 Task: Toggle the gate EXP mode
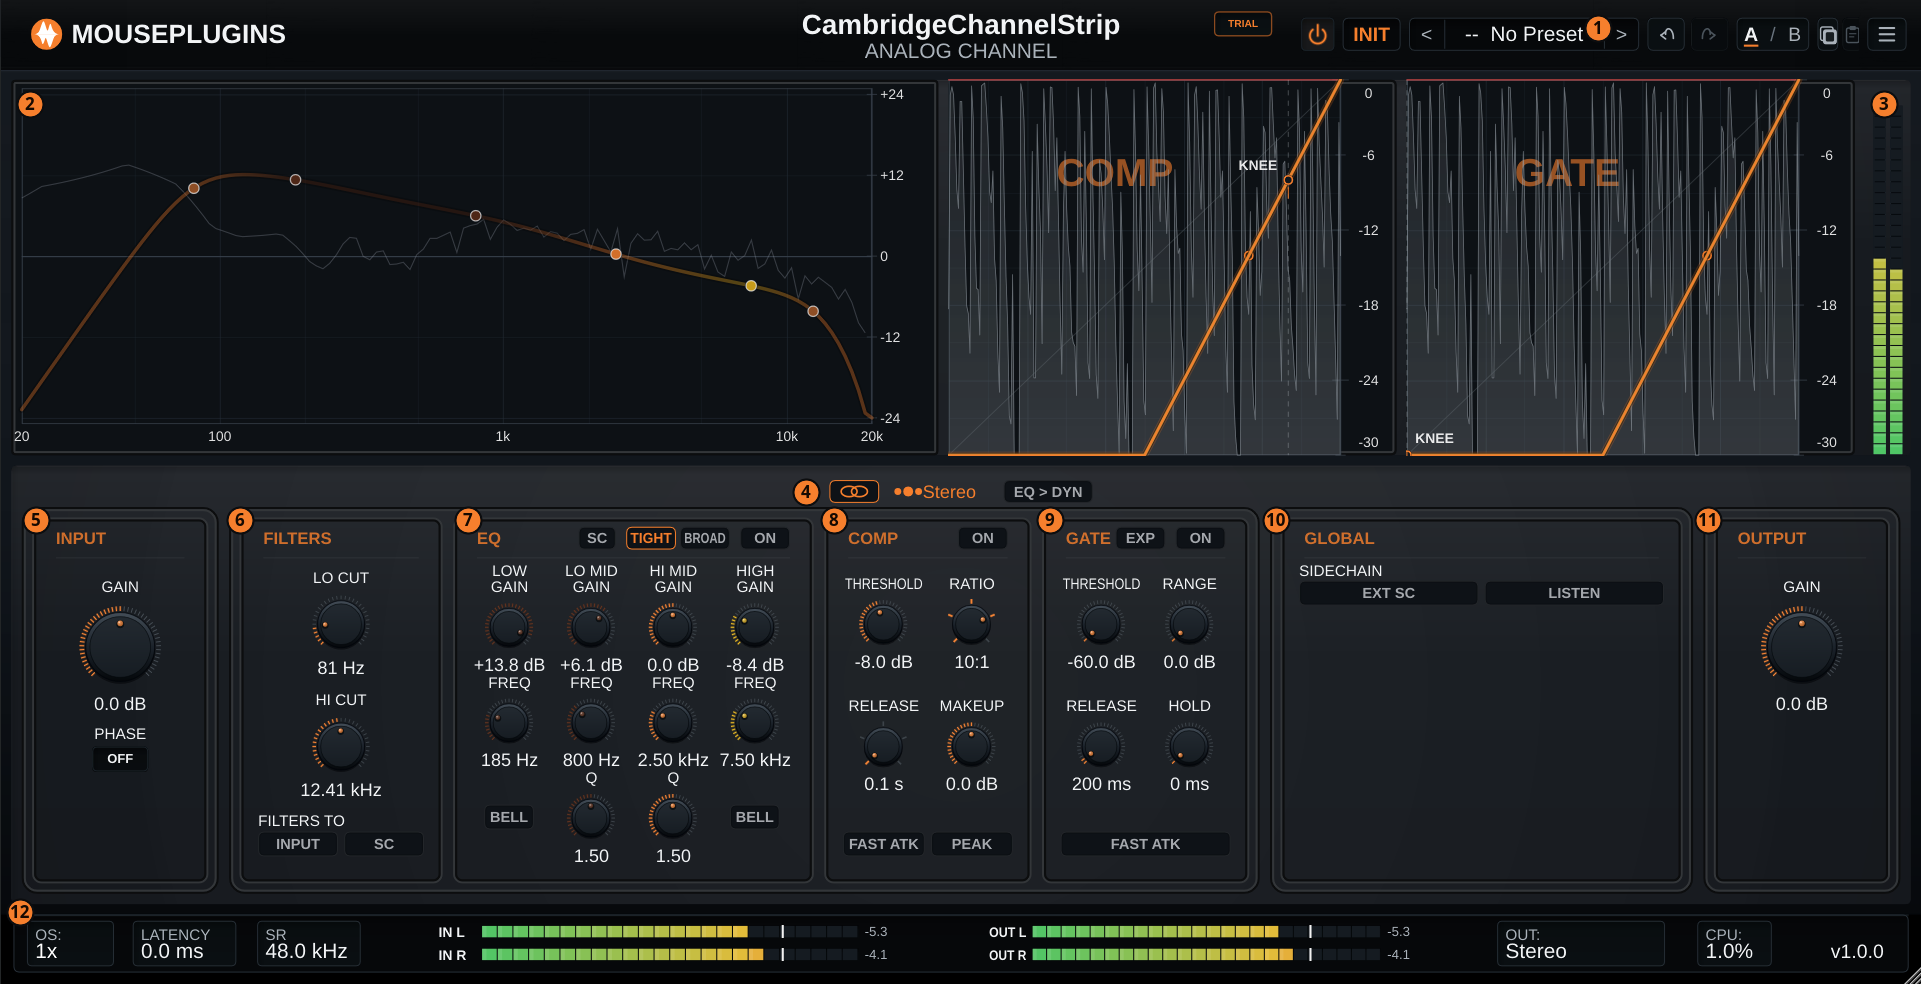tap(1140, 538)
